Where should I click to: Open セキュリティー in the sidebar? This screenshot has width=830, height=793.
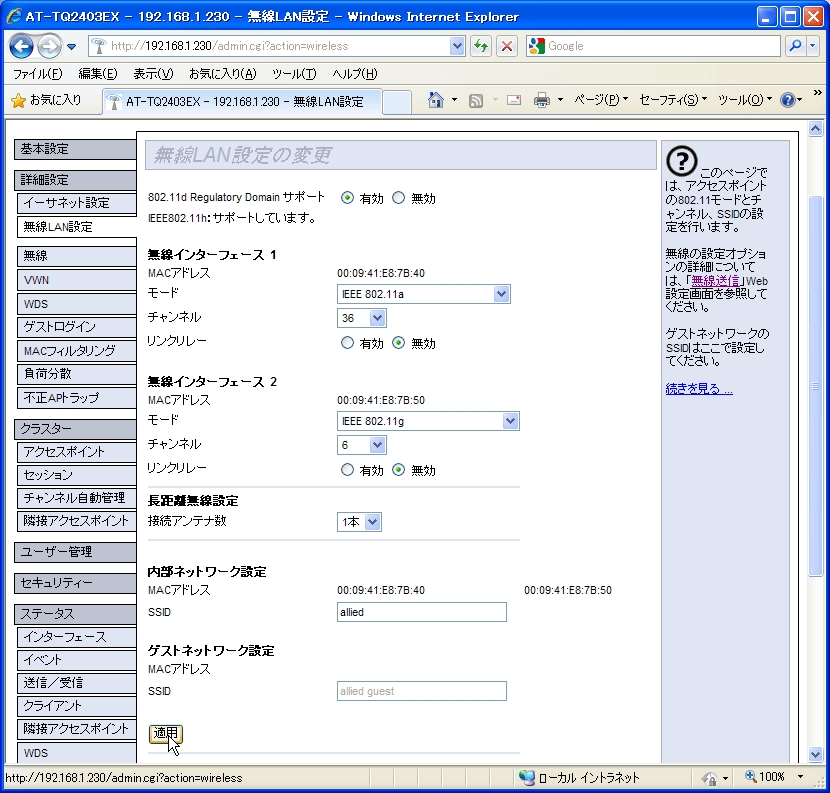point(75,583)
